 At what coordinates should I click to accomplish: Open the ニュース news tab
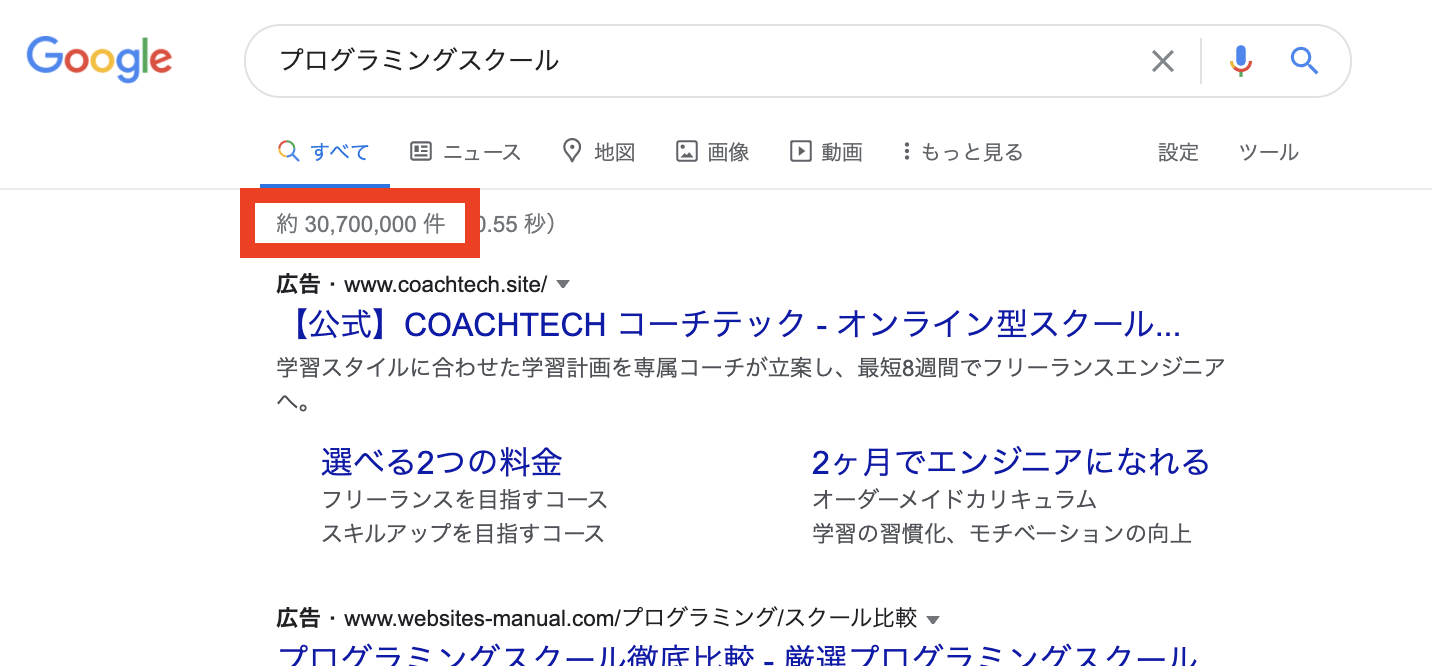click(466, 152)
